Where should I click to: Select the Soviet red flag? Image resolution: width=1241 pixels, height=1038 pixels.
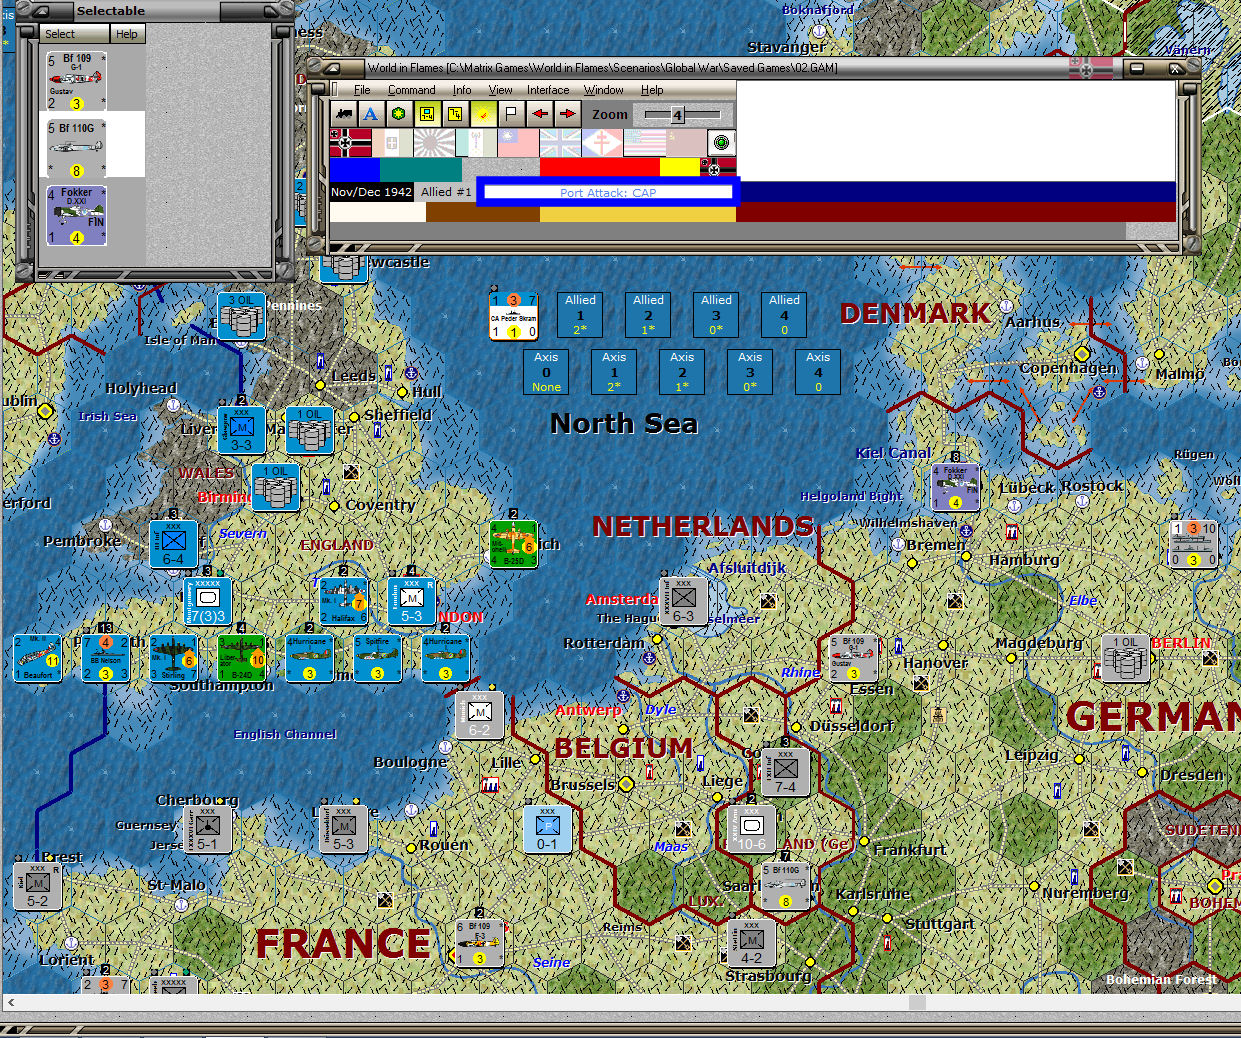(x=686, y=143)
